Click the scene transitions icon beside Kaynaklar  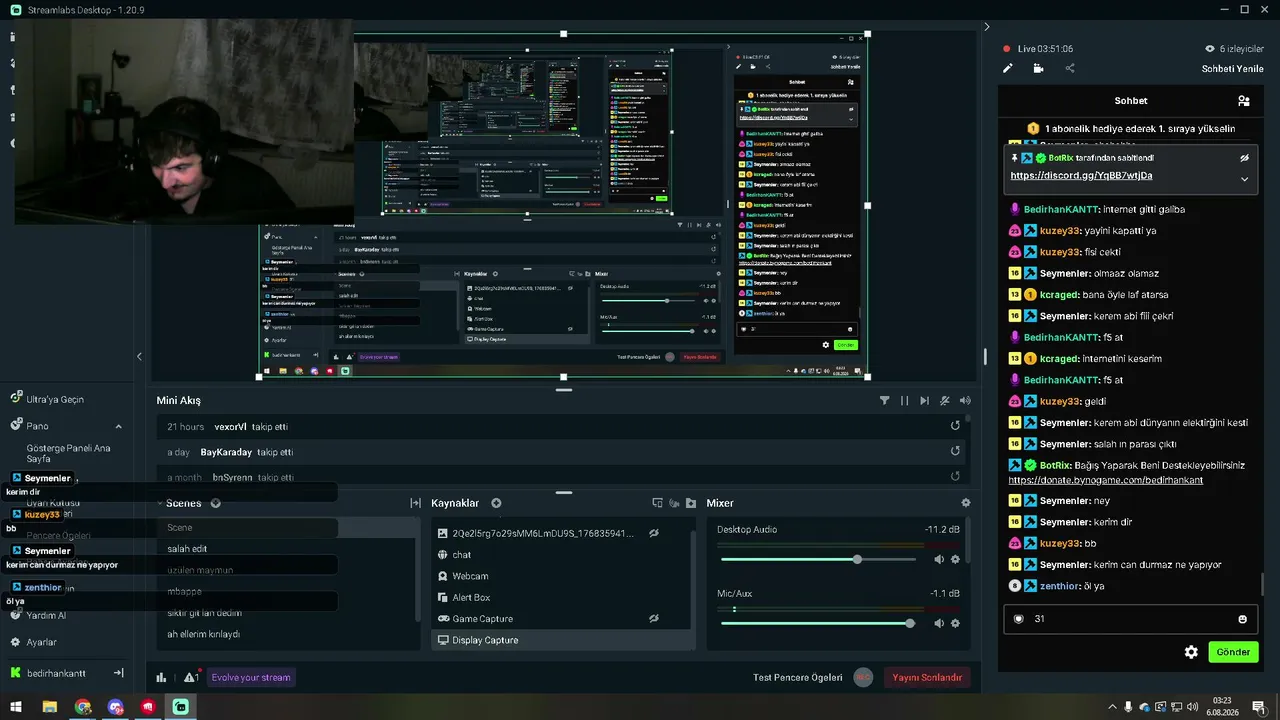tap(415, 503)
